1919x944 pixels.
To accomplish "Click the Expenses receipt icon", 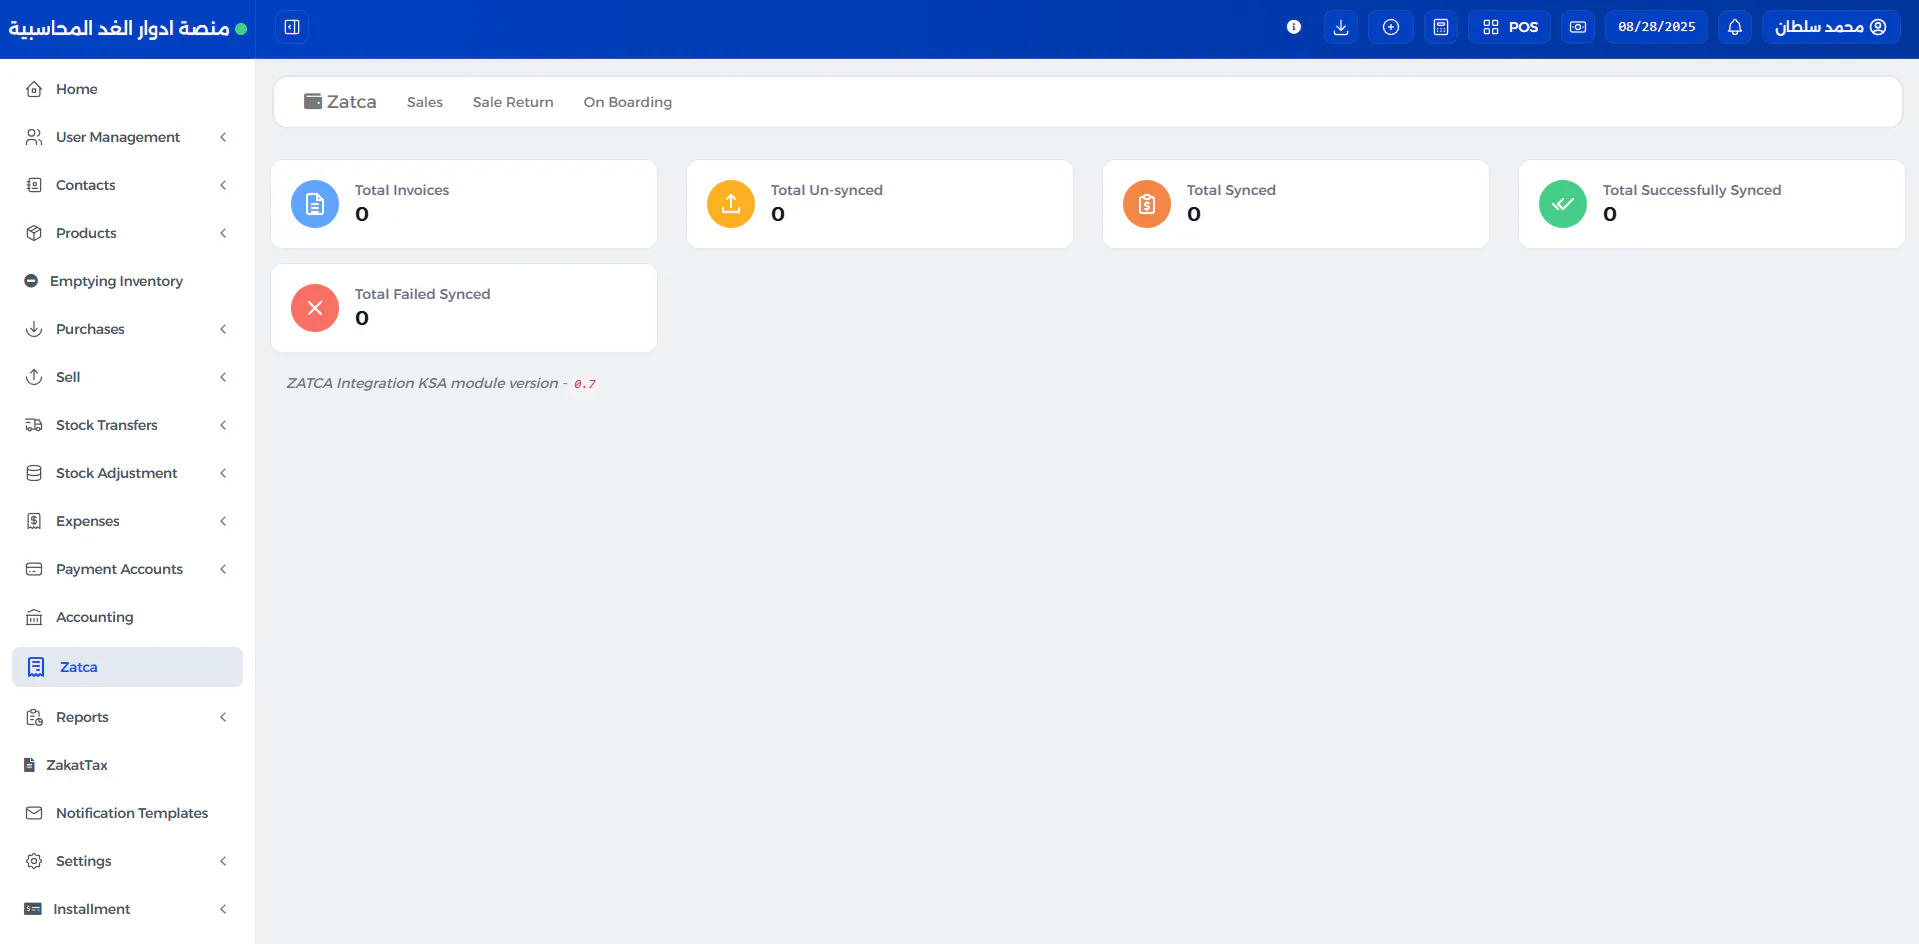I will [x=34, y=521].
